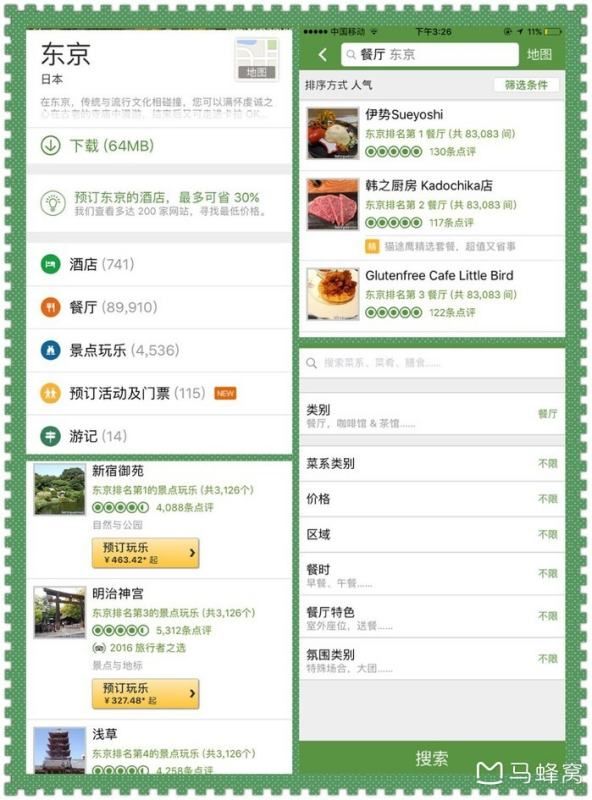Tap the yellow activities and tickets icon
This screenshot has height=800, width=592.
pyautogui.click(x=50, y=393)
